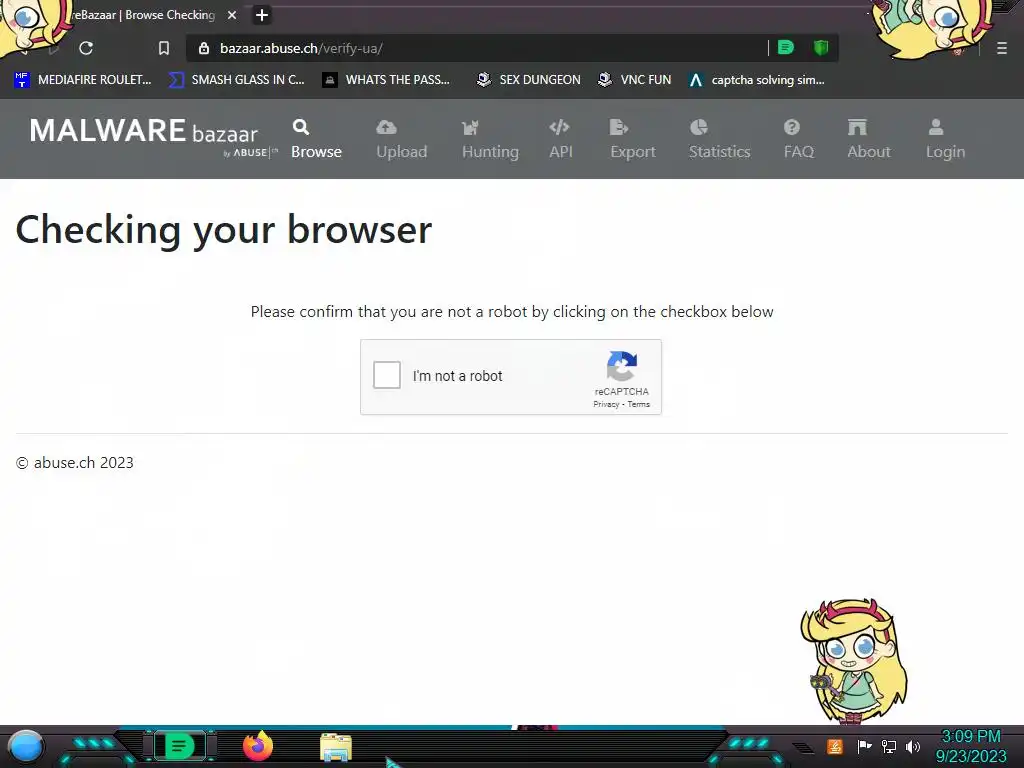This screenshot has height=768, width=1024.
Task: Go to the Browse page in navbar
Action: [316, 139]
